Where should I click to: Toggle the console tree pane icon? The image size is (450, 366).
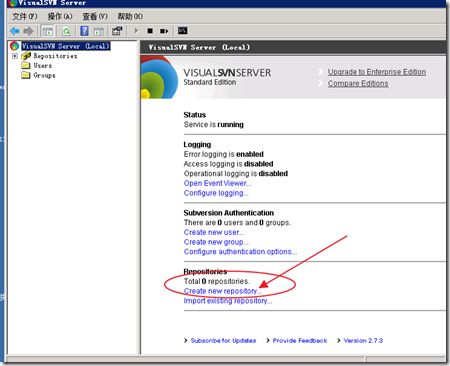point(48,31)
